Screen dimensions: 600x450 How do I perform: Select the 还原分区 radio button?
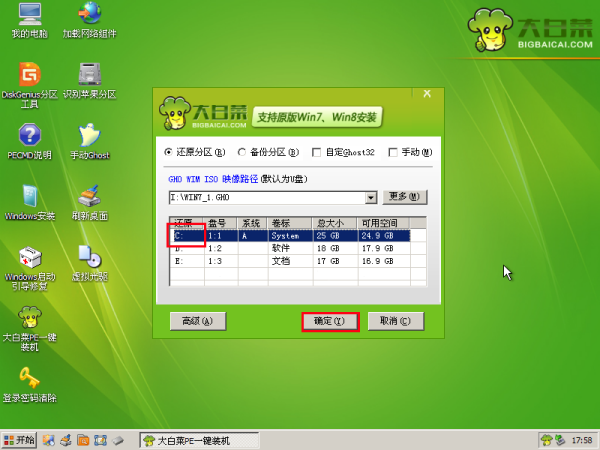[x=168, y=152]
